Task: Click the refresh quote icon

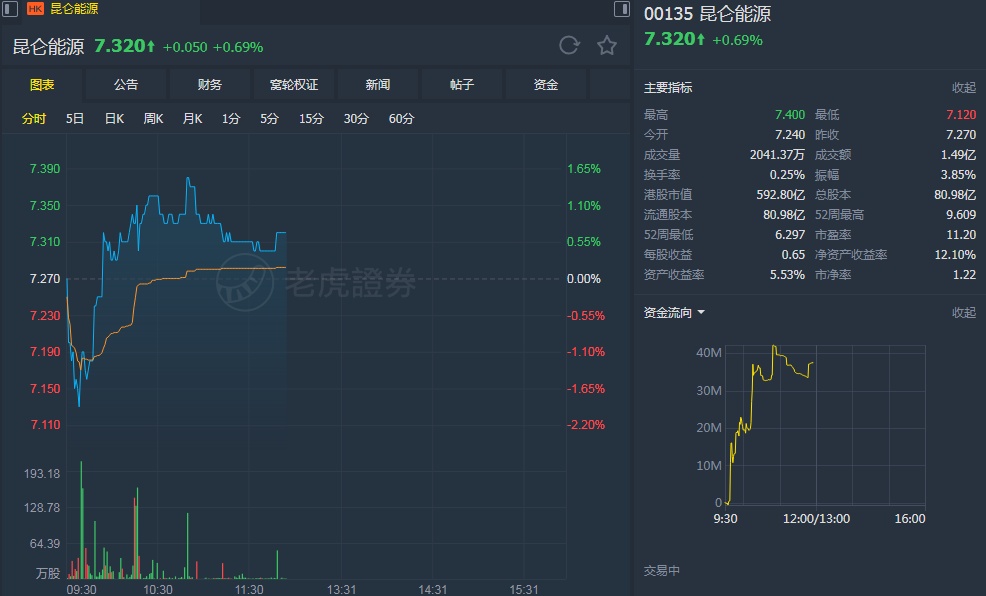Action: (x=569, y=45)
